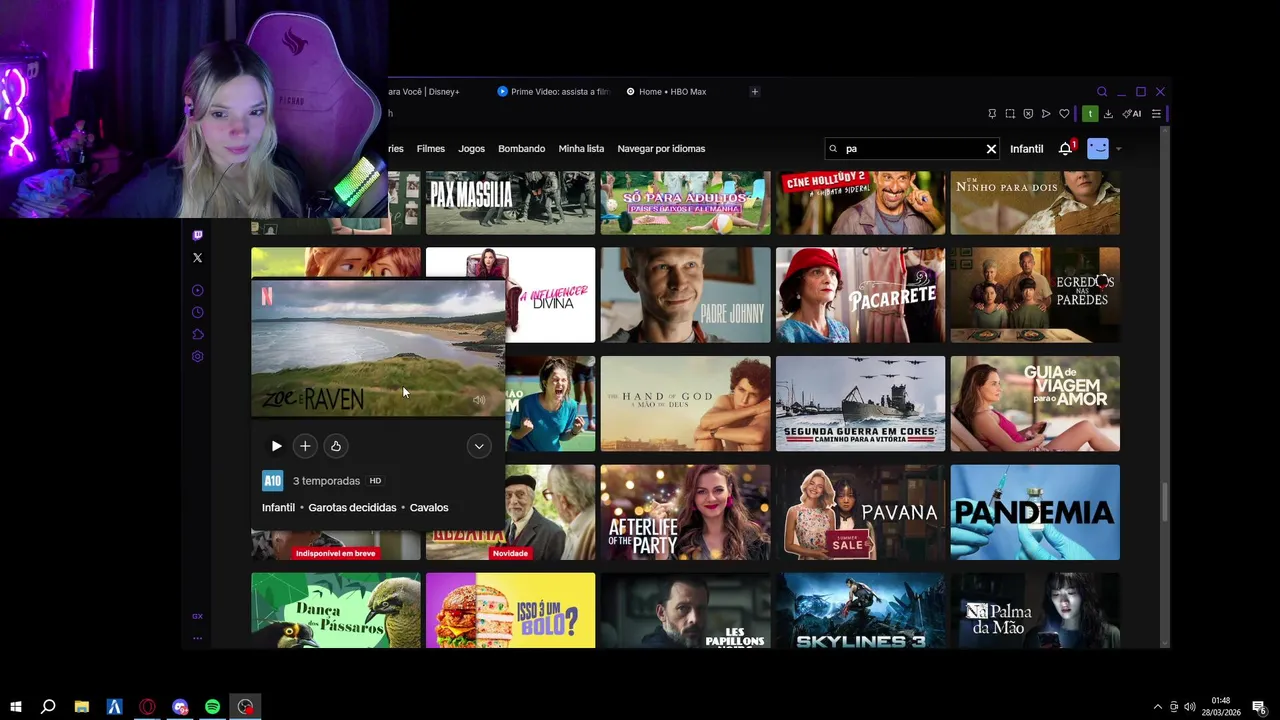Open Twitch from the Opera GX sidebar
The image size is (1280, 720).
click(x=197, y=236)
